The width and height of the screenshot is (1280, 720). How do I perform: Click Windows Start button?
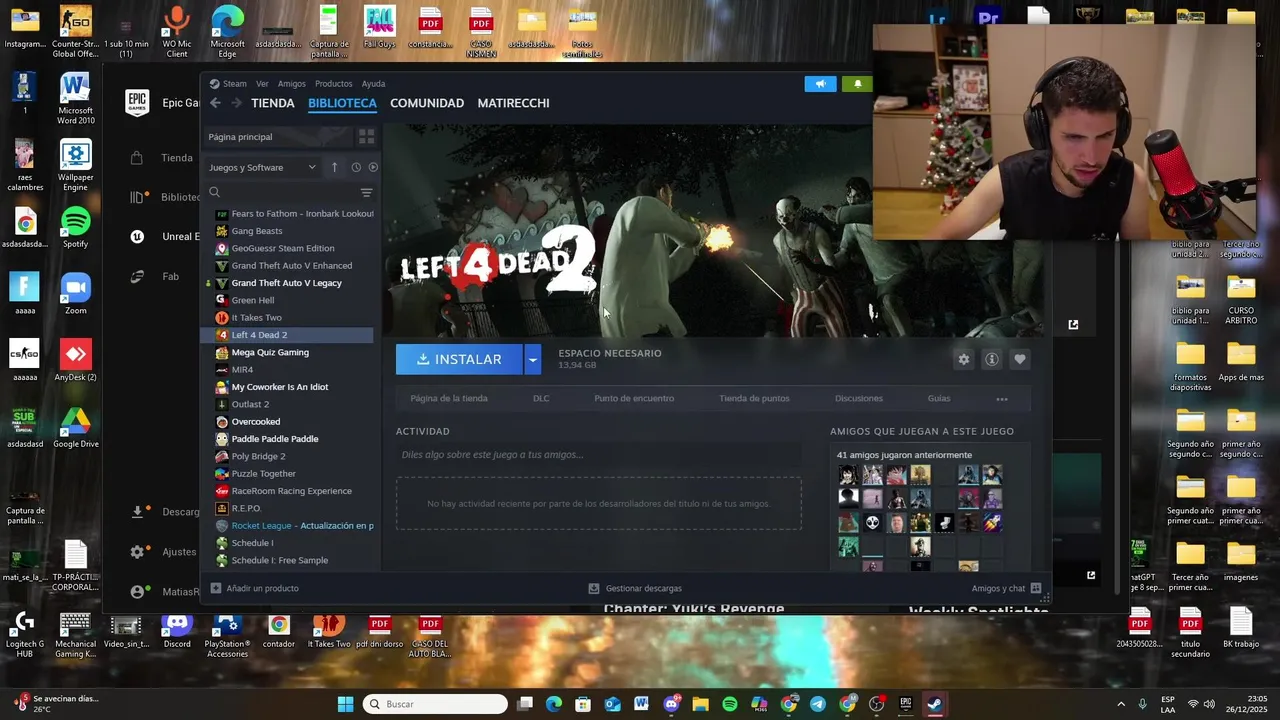coord(345,704)
